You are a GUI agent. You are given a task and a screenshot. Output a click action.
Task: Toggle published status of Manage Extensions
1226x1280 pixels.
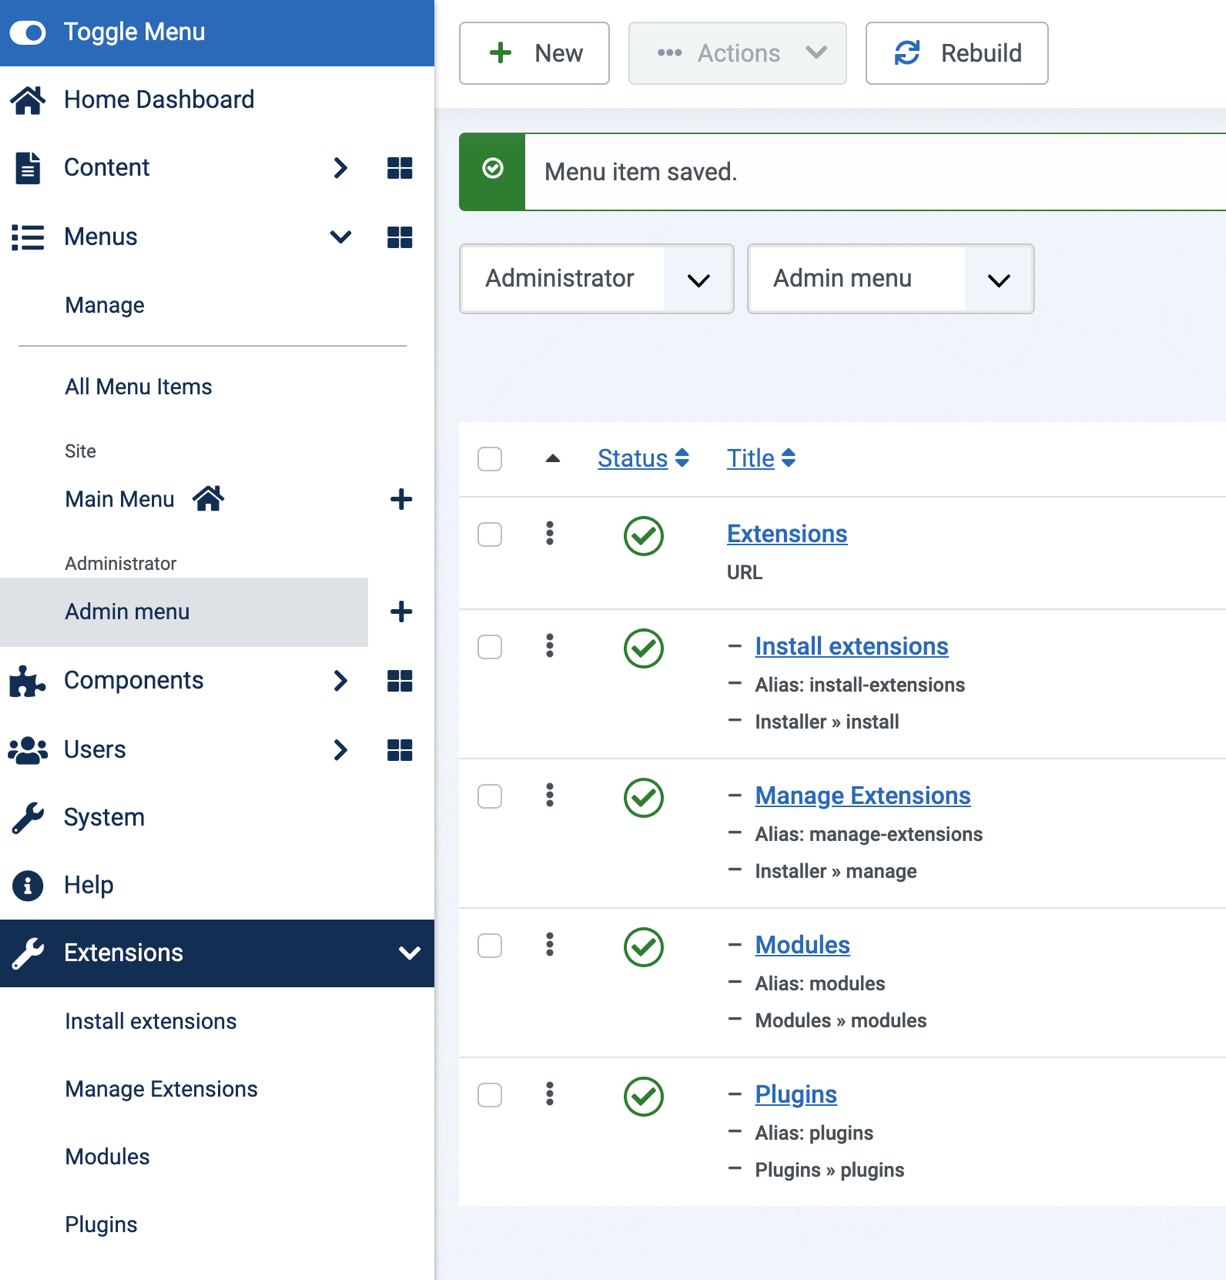pos(644,798)
